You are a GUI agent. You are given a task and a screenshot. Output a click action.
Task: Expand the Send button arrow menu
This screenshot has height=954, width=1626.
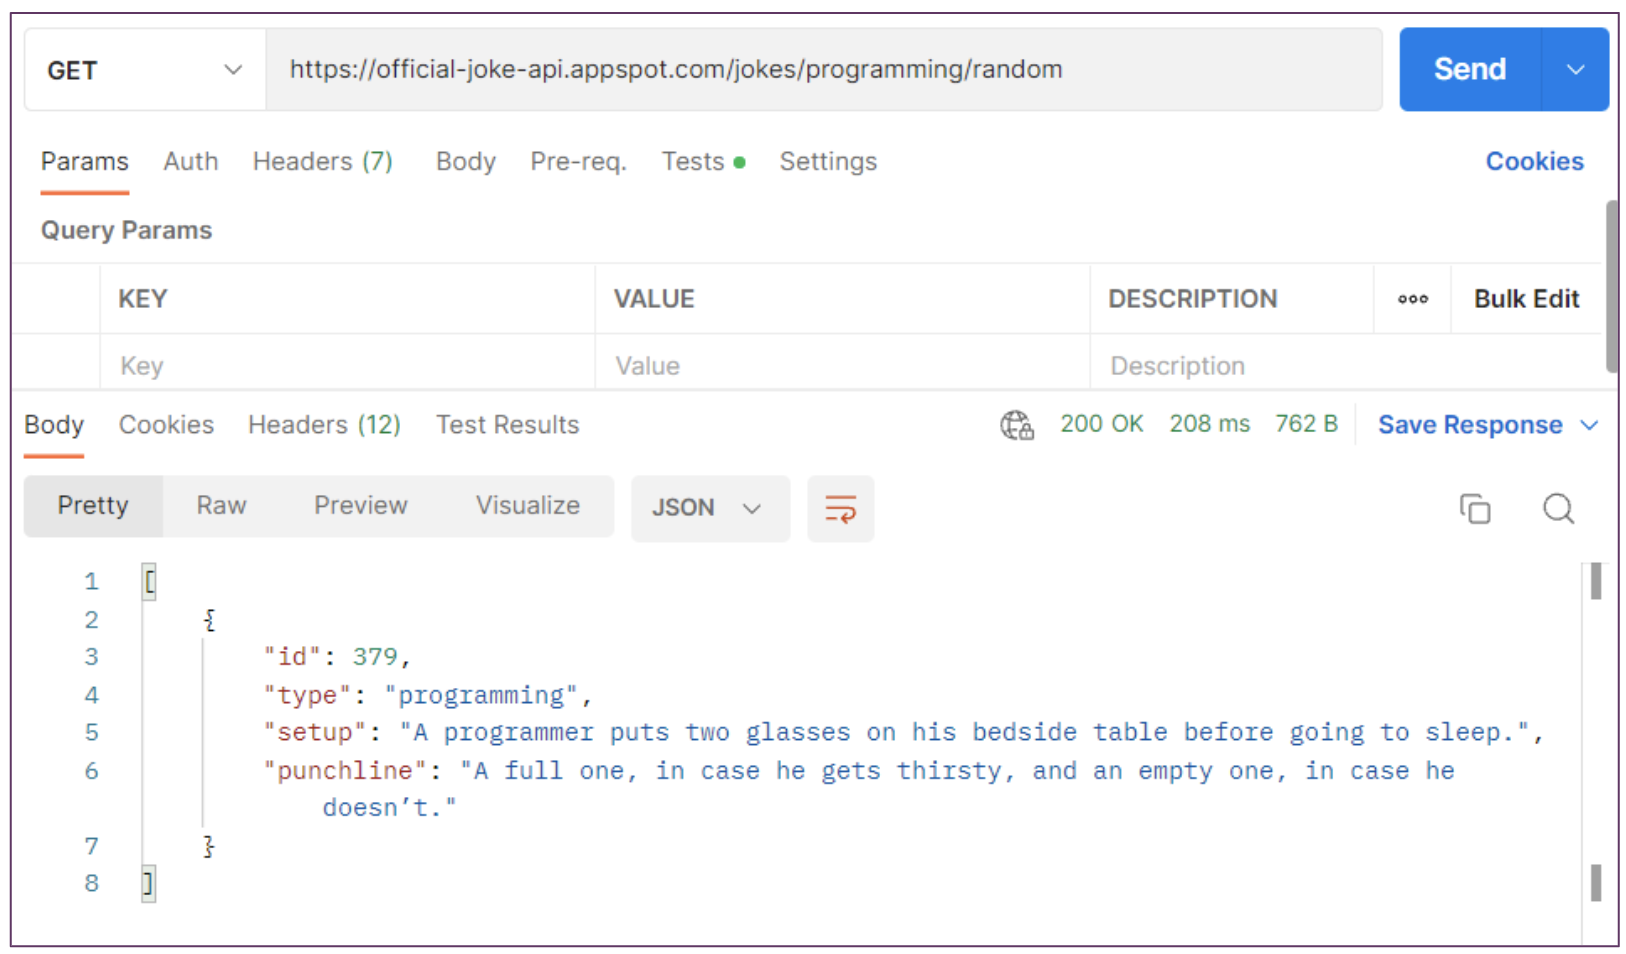pos(1575,70)
